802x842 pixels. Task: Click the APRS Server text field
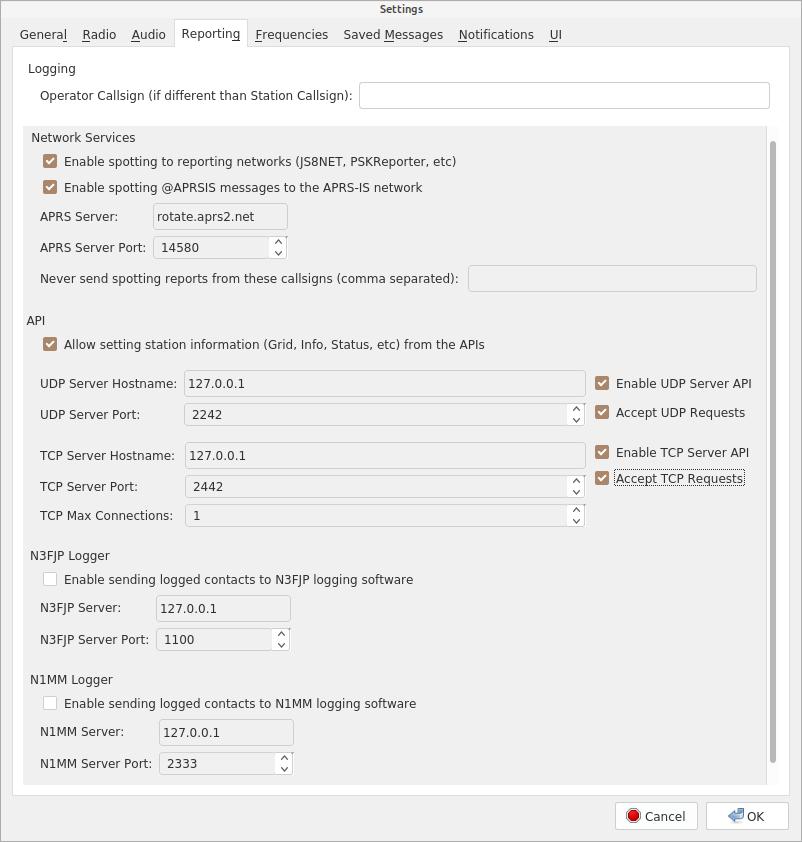tap(220, 216)
